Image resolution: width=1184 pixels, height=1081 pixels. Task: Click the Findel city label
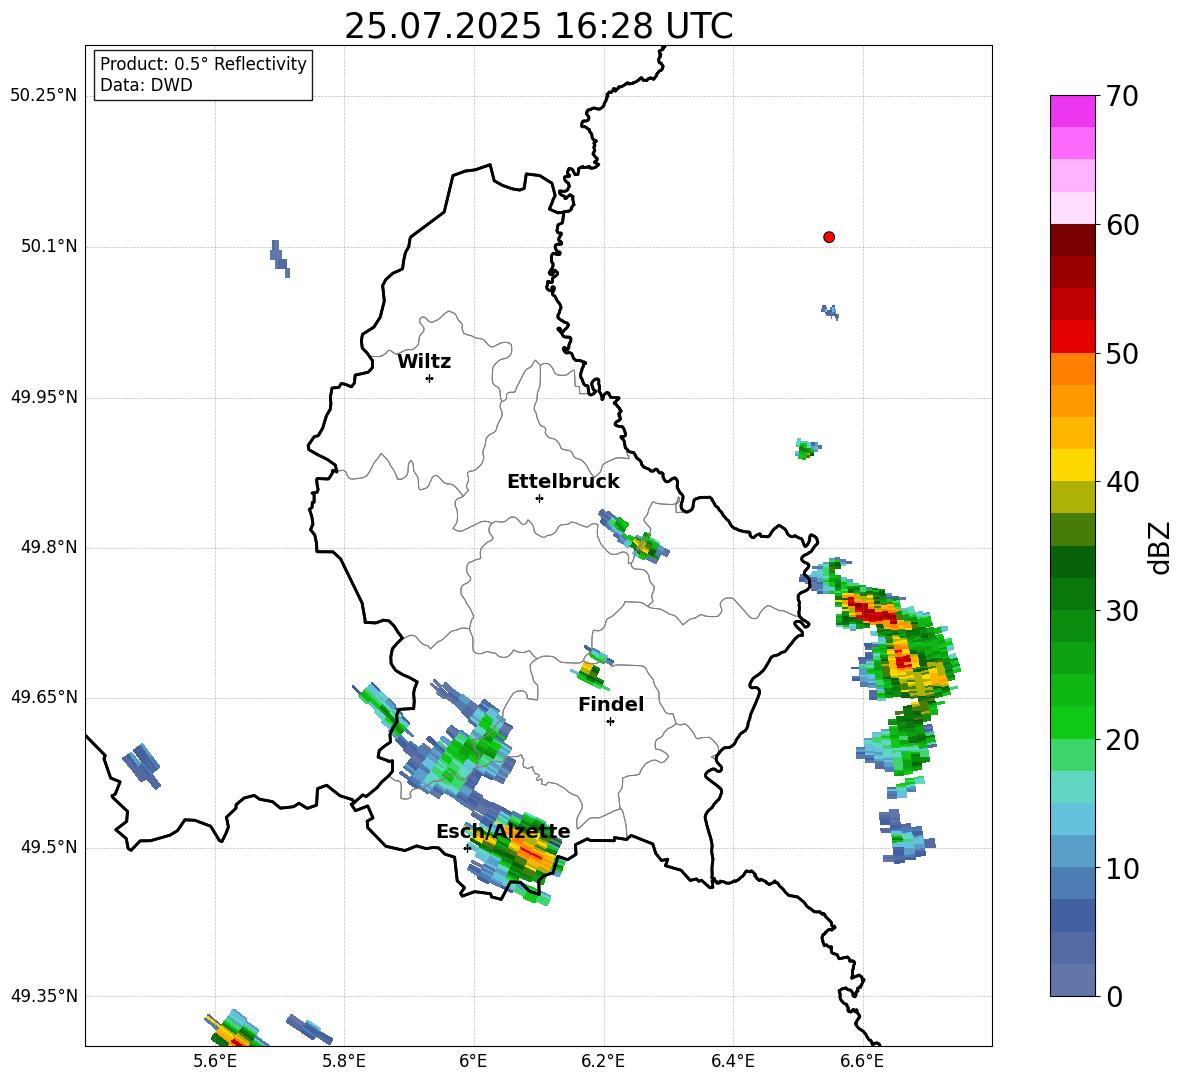[611, 704]
